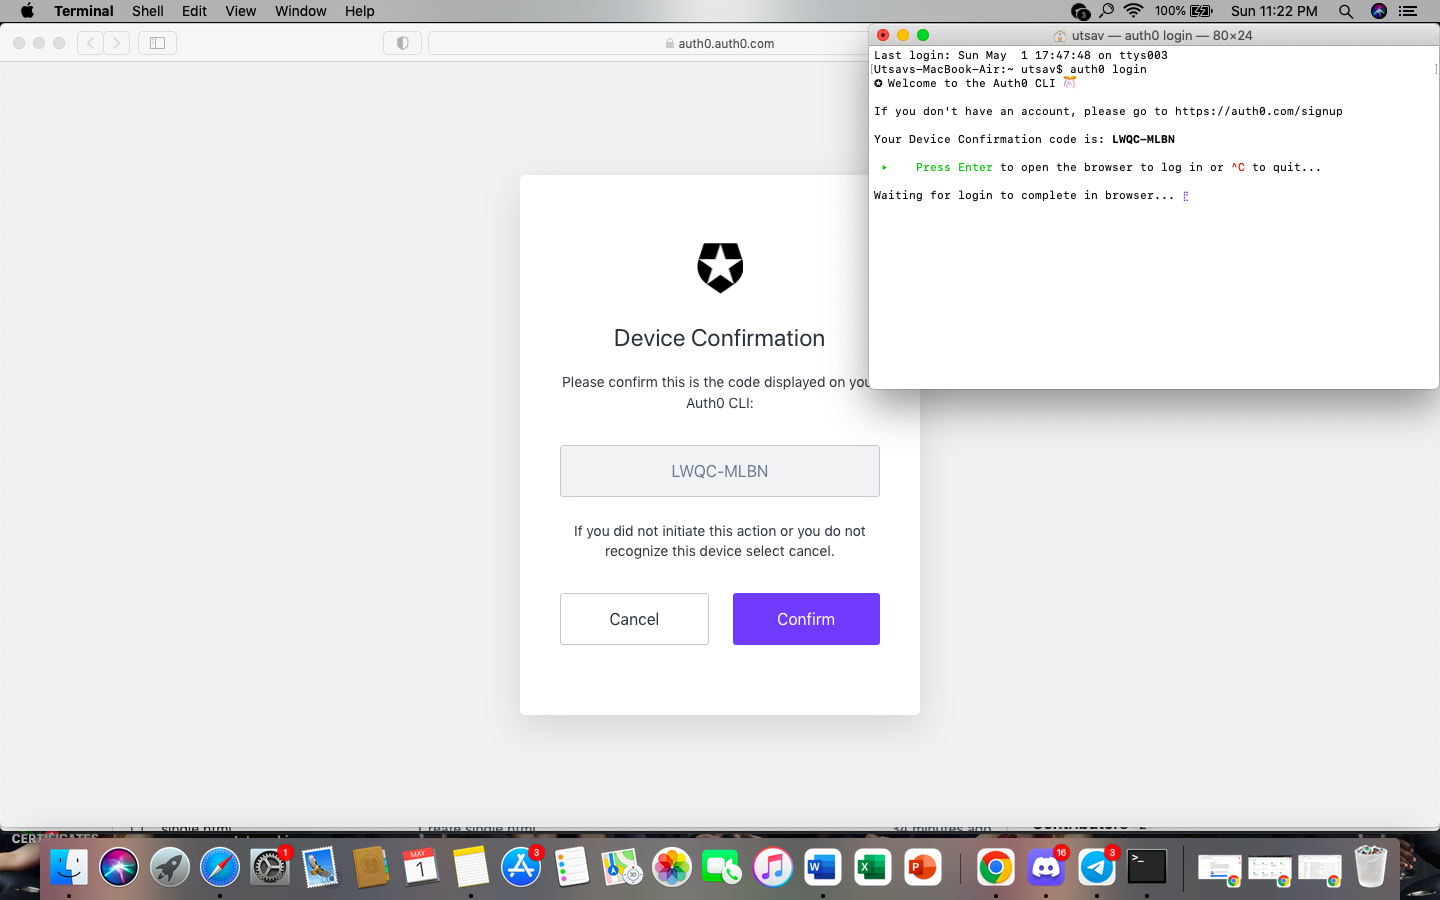The image size is (1440, 900).
Task: Launch Siri from the Dock
Action: tap(119, 867)
